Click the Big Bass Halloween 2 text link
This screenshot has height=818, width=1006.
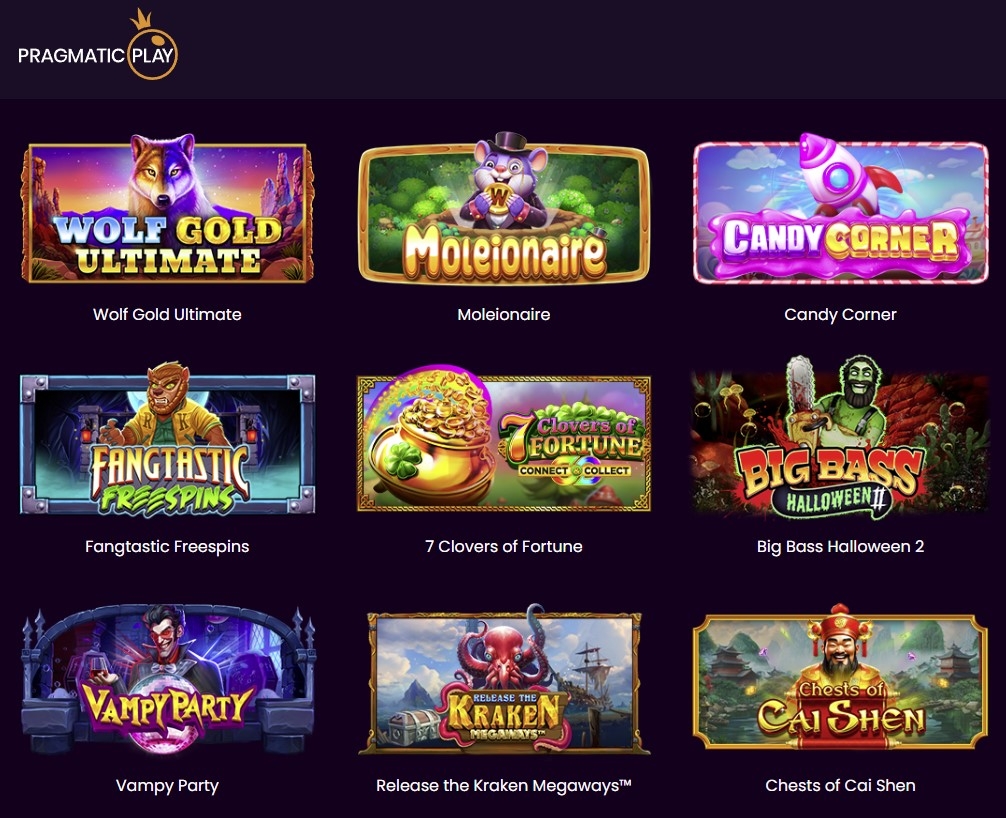pos(840,547)
